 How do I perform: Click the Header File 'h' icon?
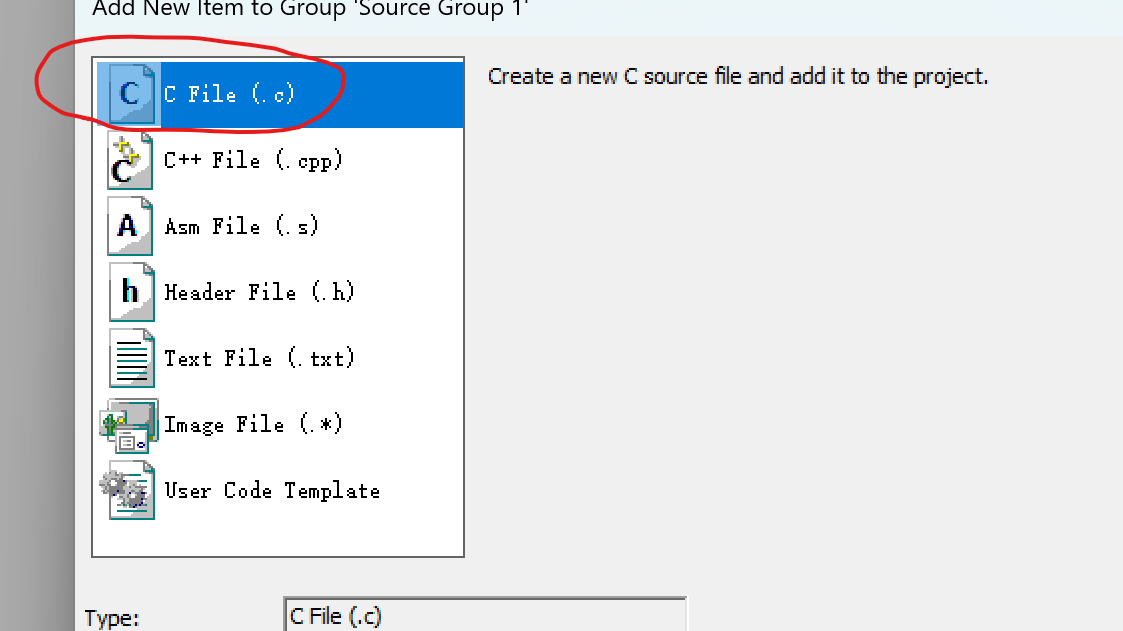click(x=130, y=292)
